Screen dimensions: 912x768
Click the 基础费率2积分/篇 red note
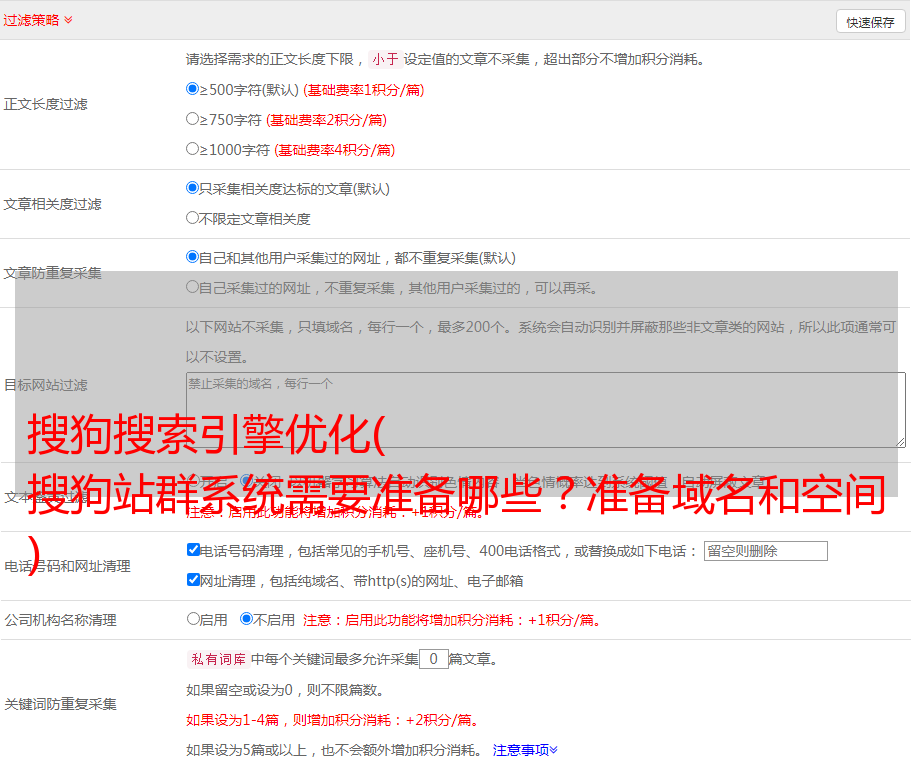click(x=326, y=120)
